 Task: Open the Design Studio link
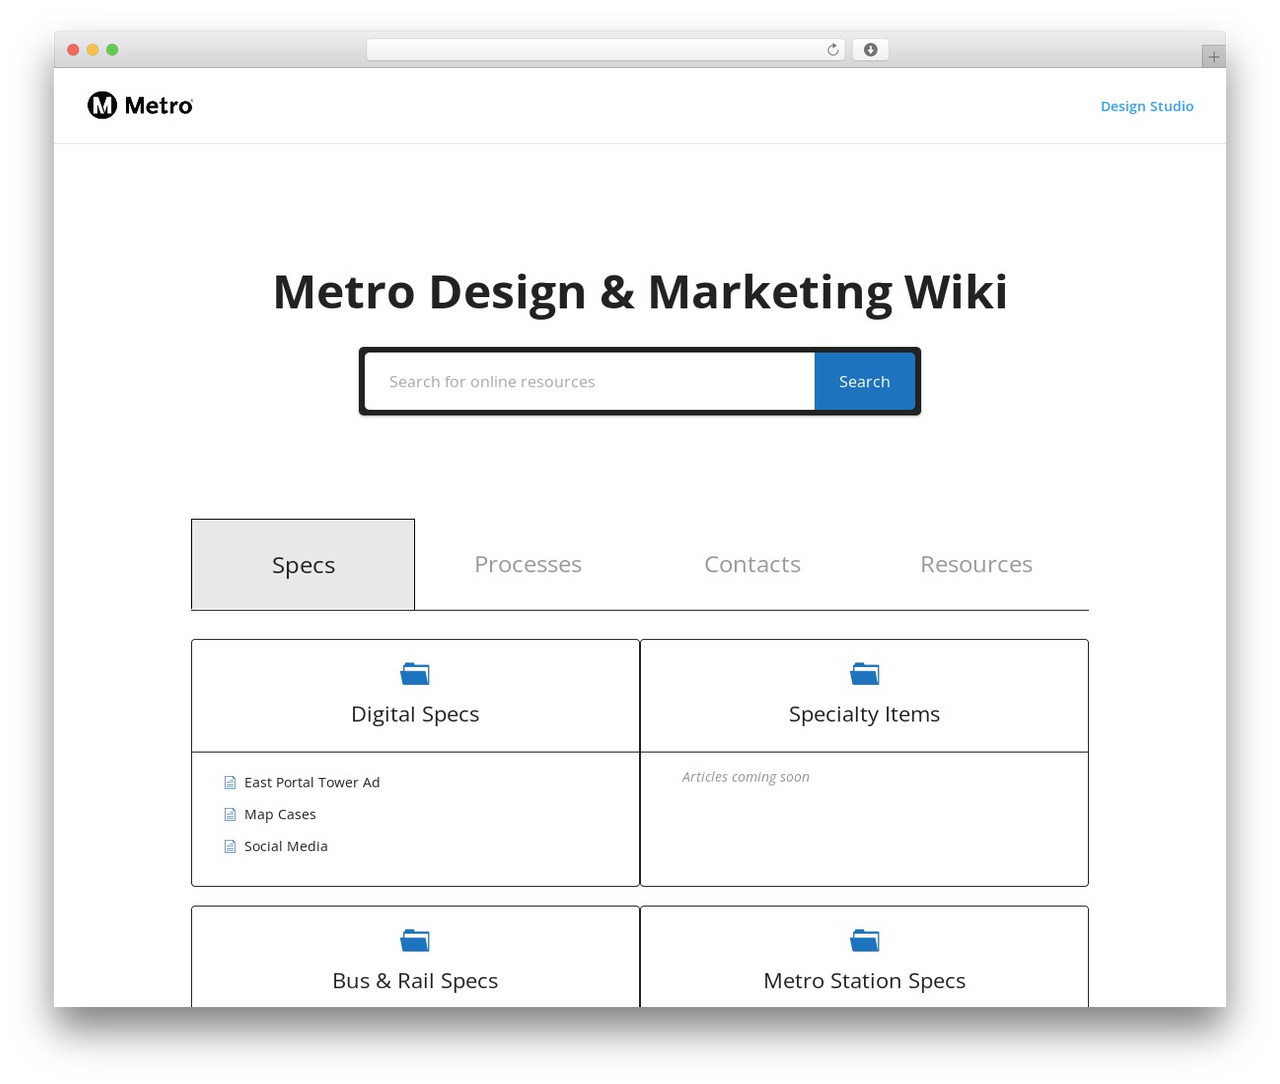1147,106
